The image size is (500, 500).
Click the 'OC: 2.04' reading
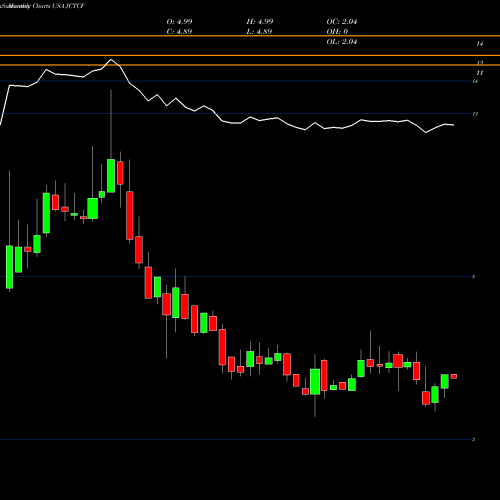[x=342, y=22]
